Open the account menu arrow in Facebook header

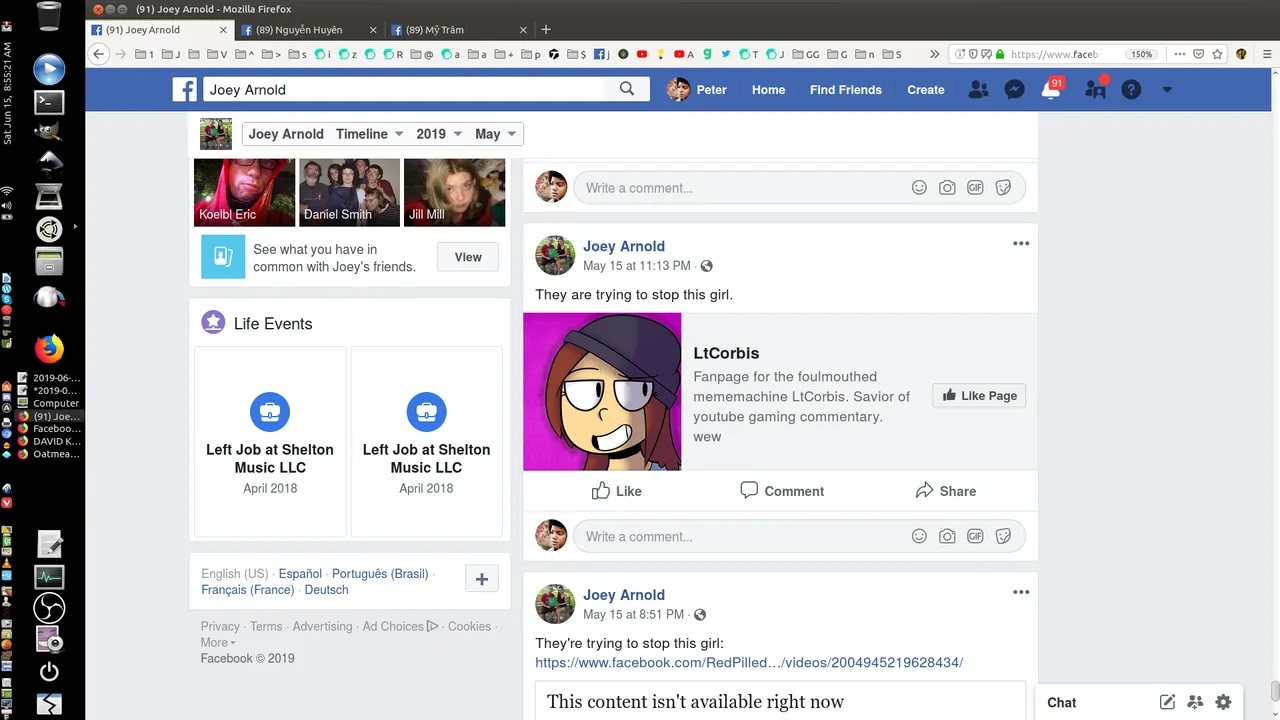(1167, 90)
